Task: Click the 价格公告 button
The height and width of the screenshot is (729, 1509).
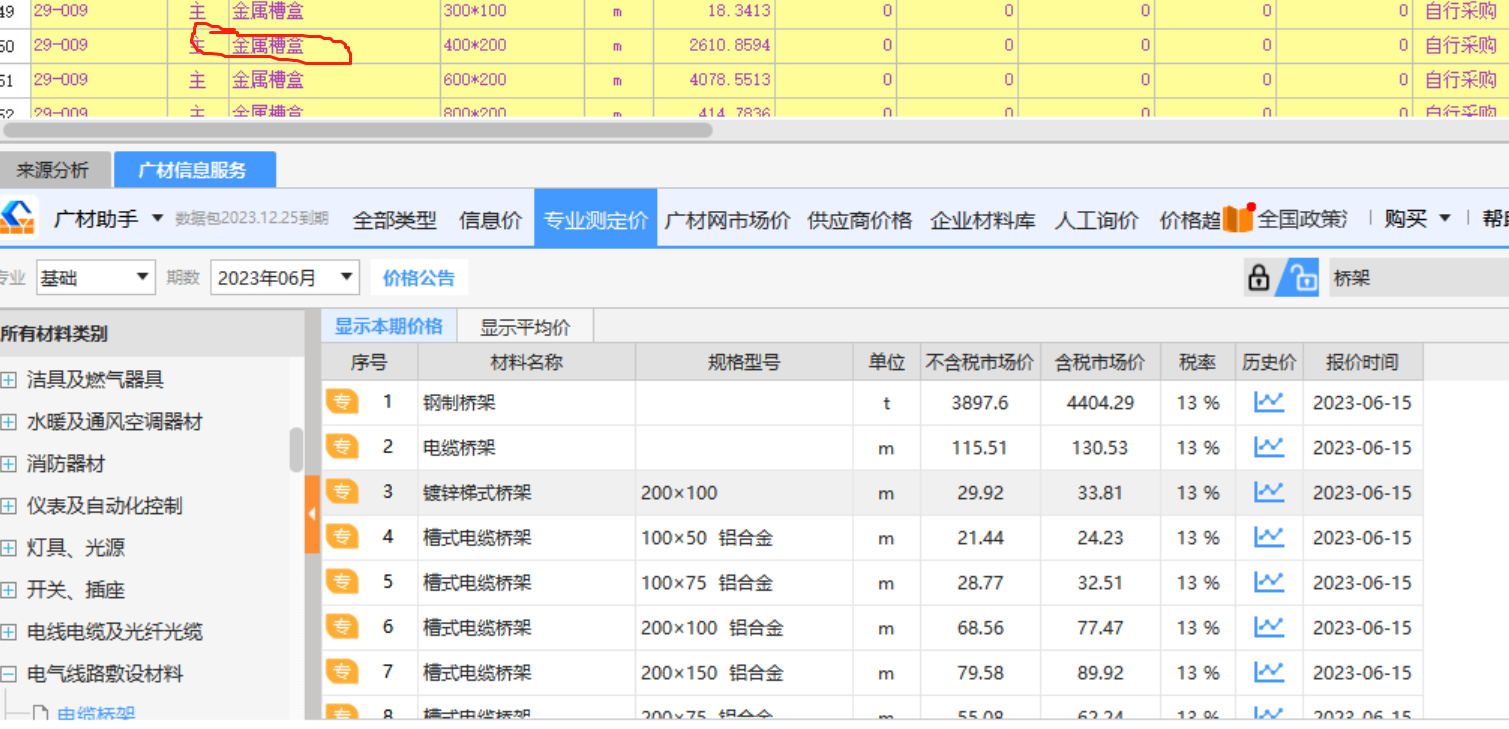Action: tap(418, 278)
